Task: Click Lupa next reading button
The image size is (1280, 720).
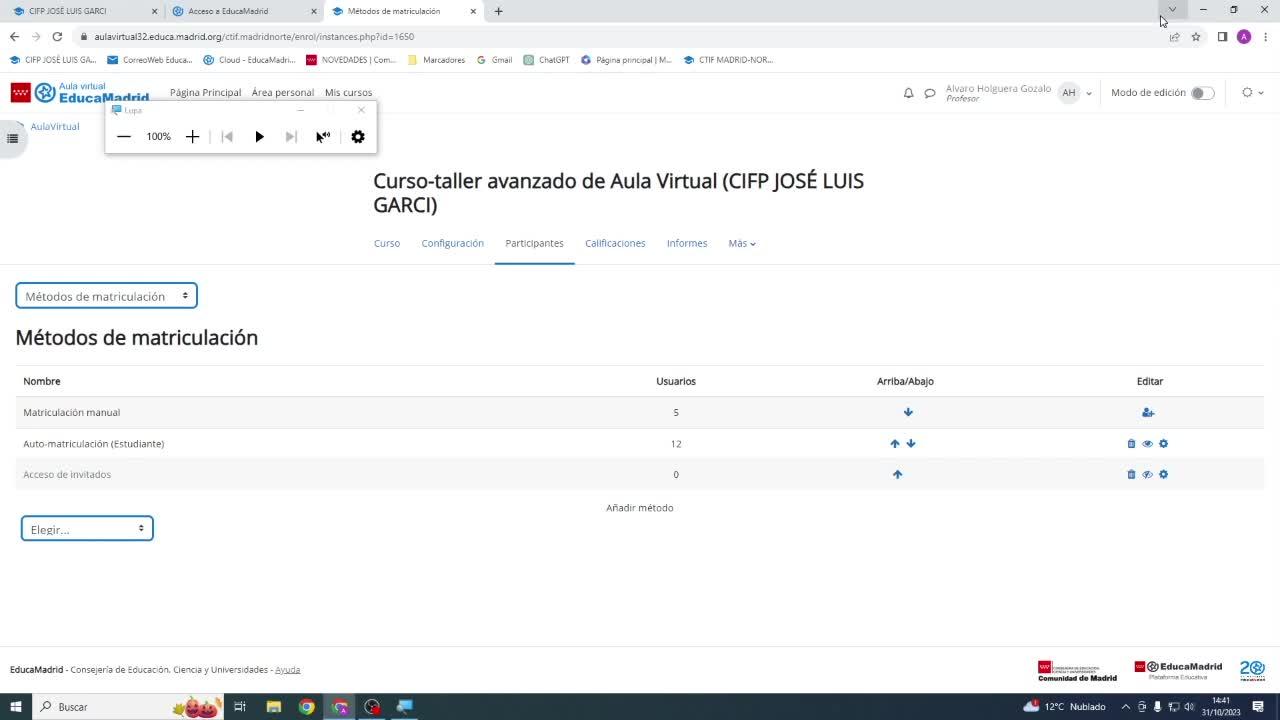Action: [291, 137]
